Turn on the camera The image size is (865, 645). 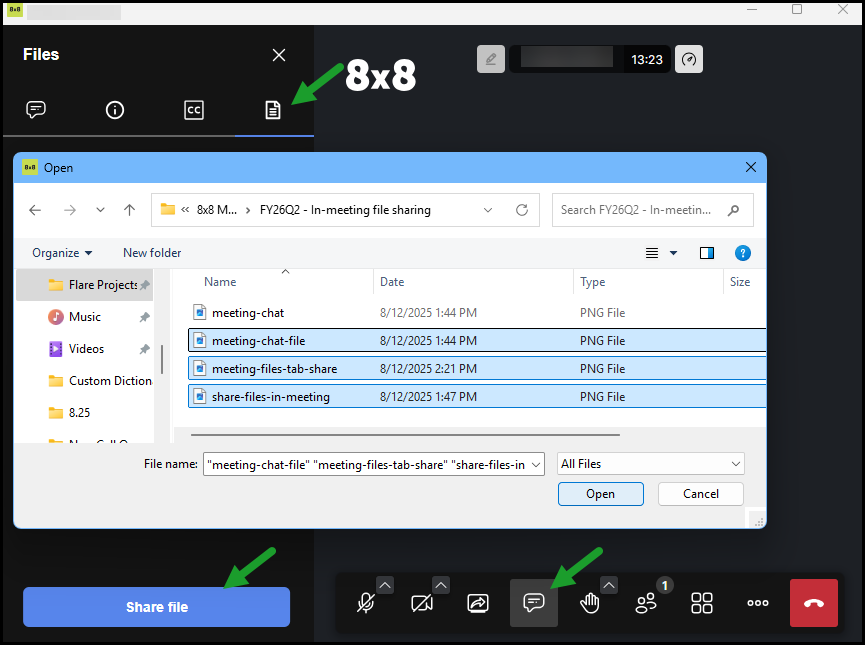pyautogui.click(x=422, y=603)
